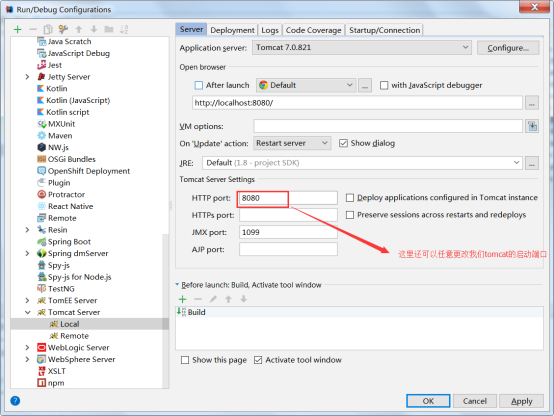Open Edit Defaults wrench icon

pyautogui.click(x=63, y=29)
